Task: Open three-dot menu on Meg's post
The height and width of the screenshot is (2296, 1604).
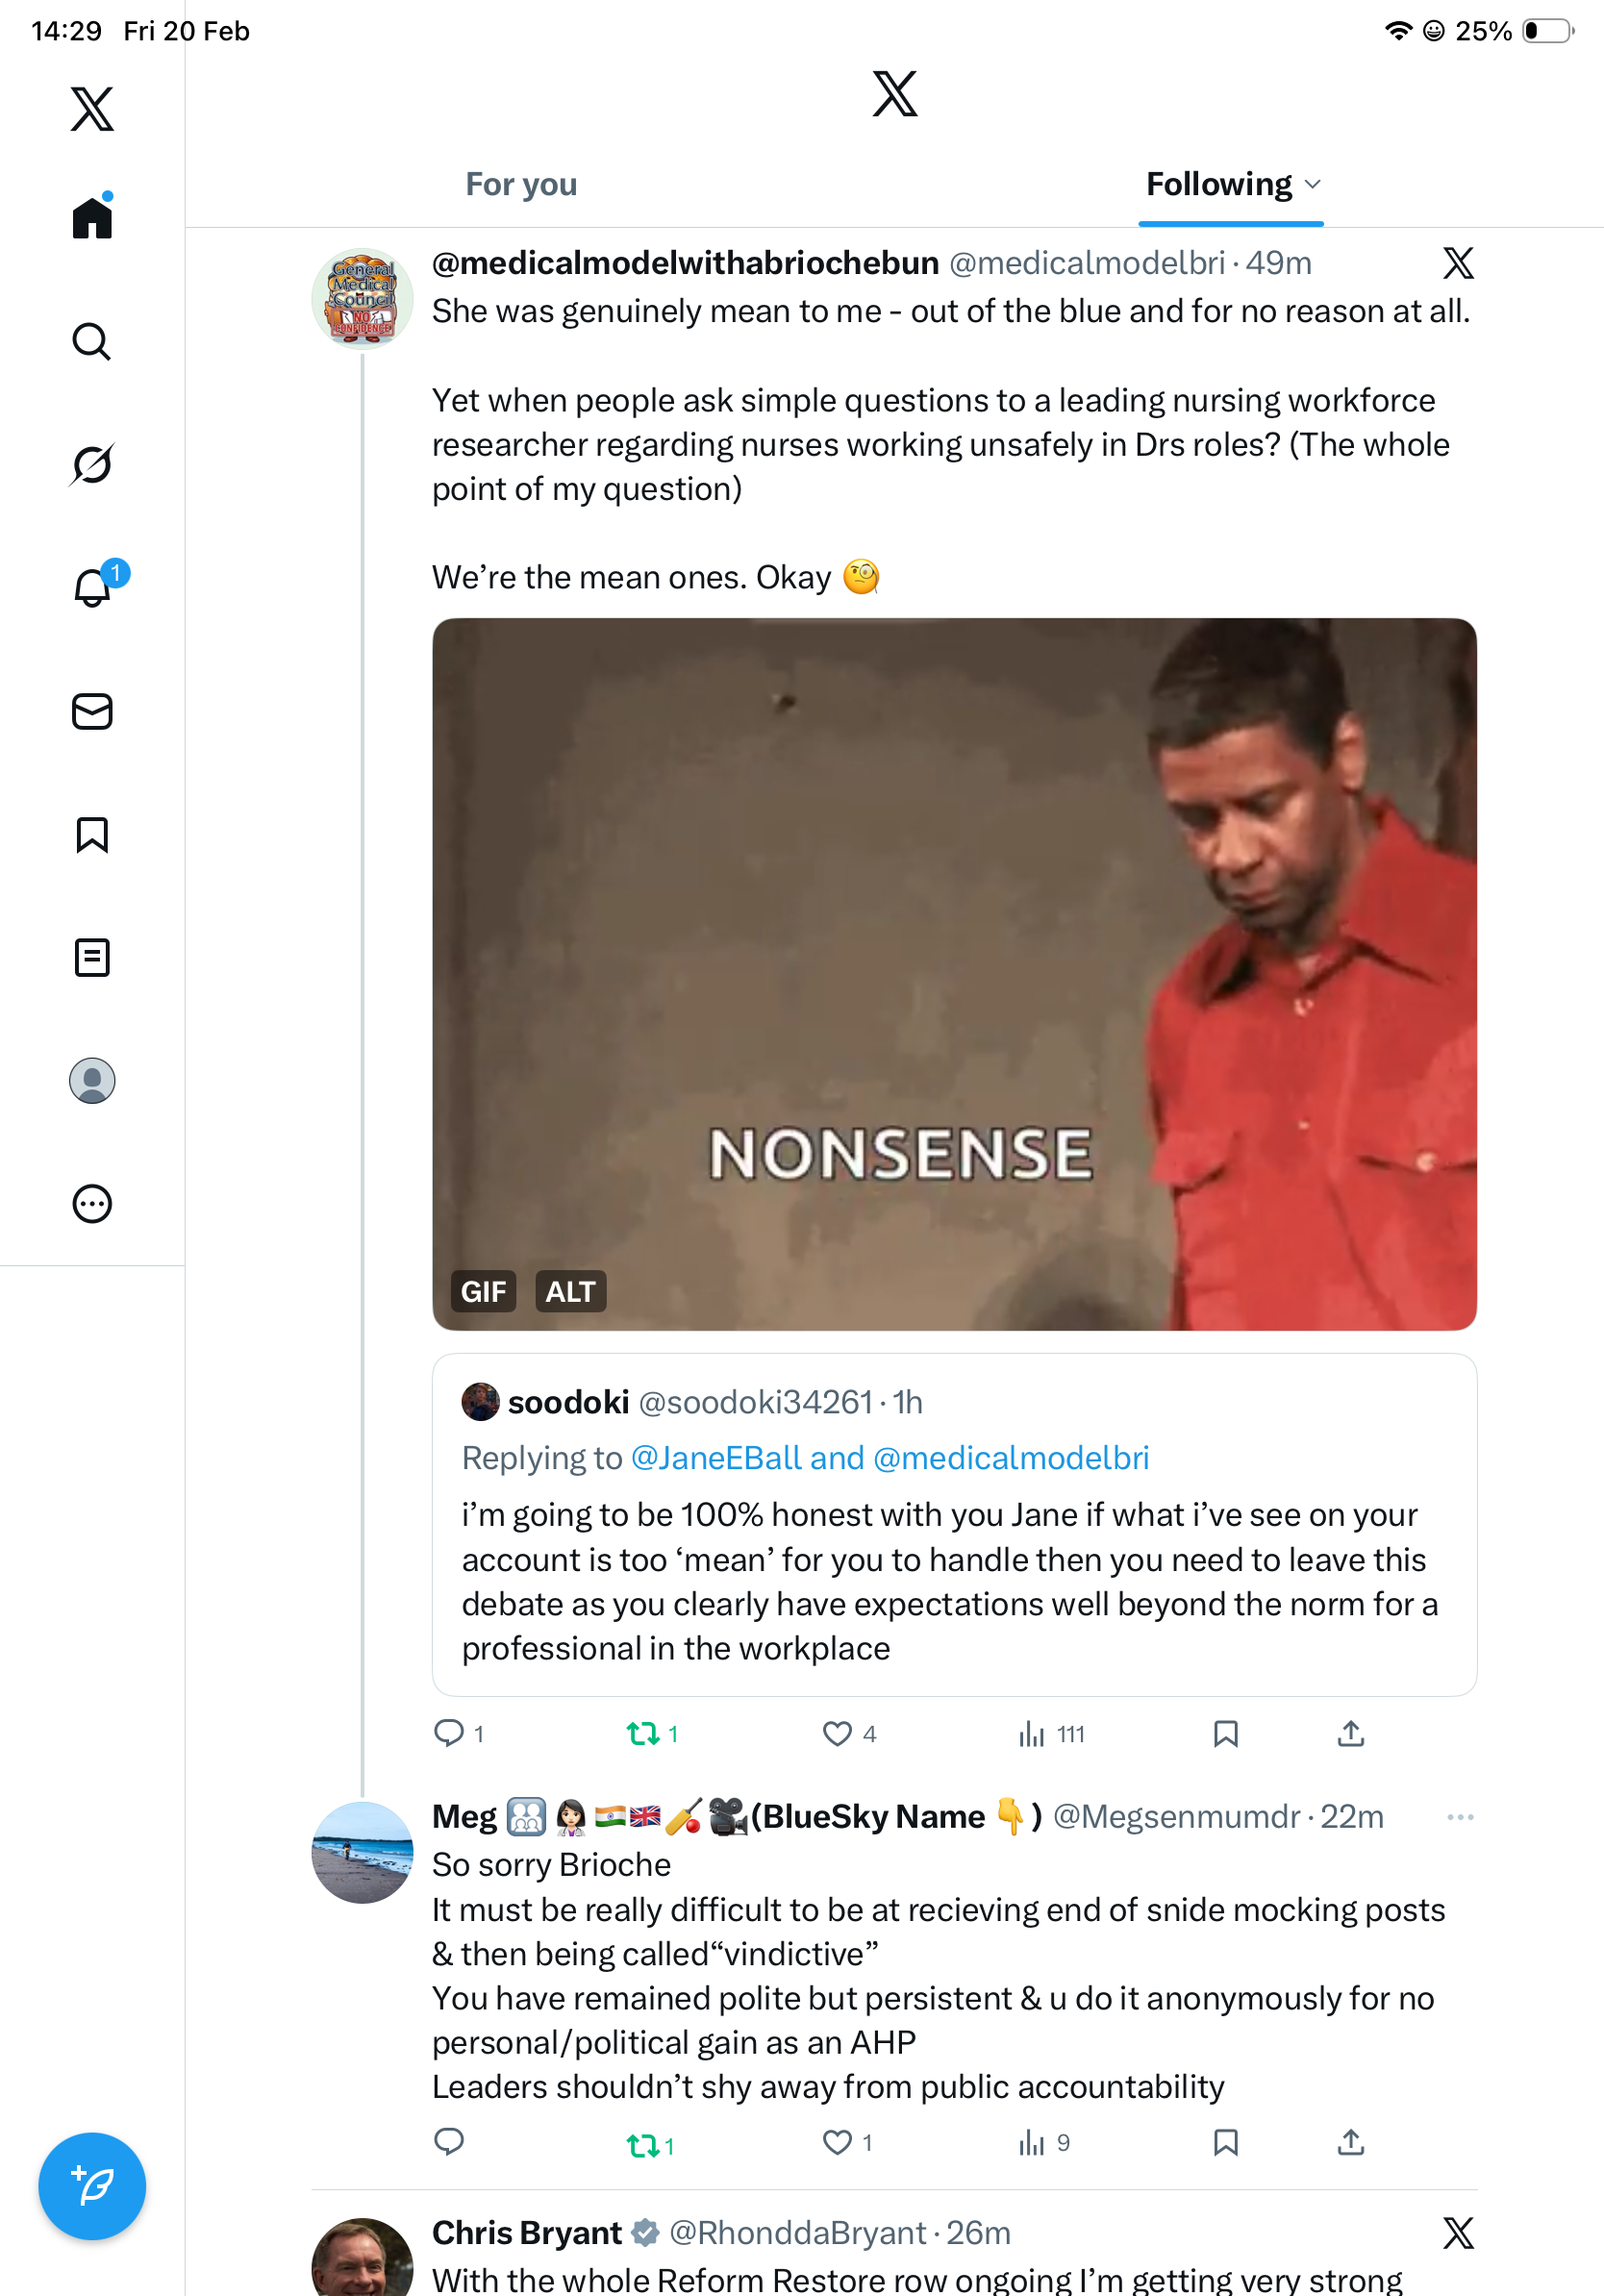Action: coord(1459,1817)
